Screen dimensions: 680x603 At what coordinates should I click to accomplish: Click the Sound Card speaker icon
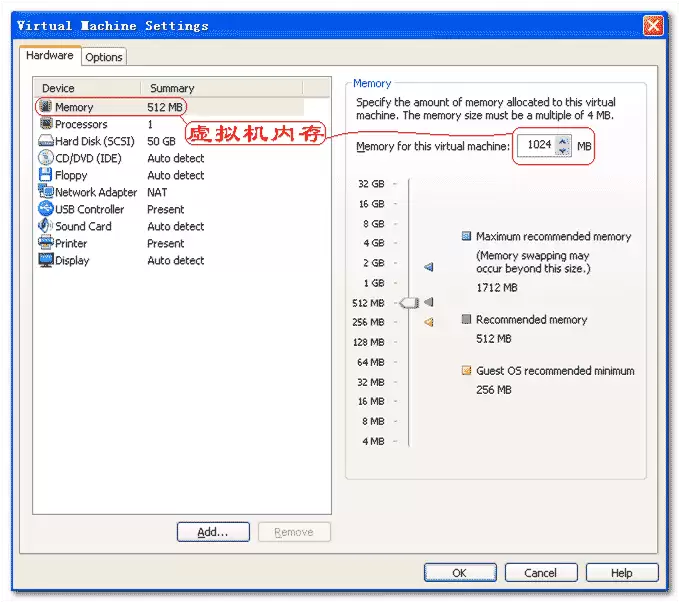[45, 226]
